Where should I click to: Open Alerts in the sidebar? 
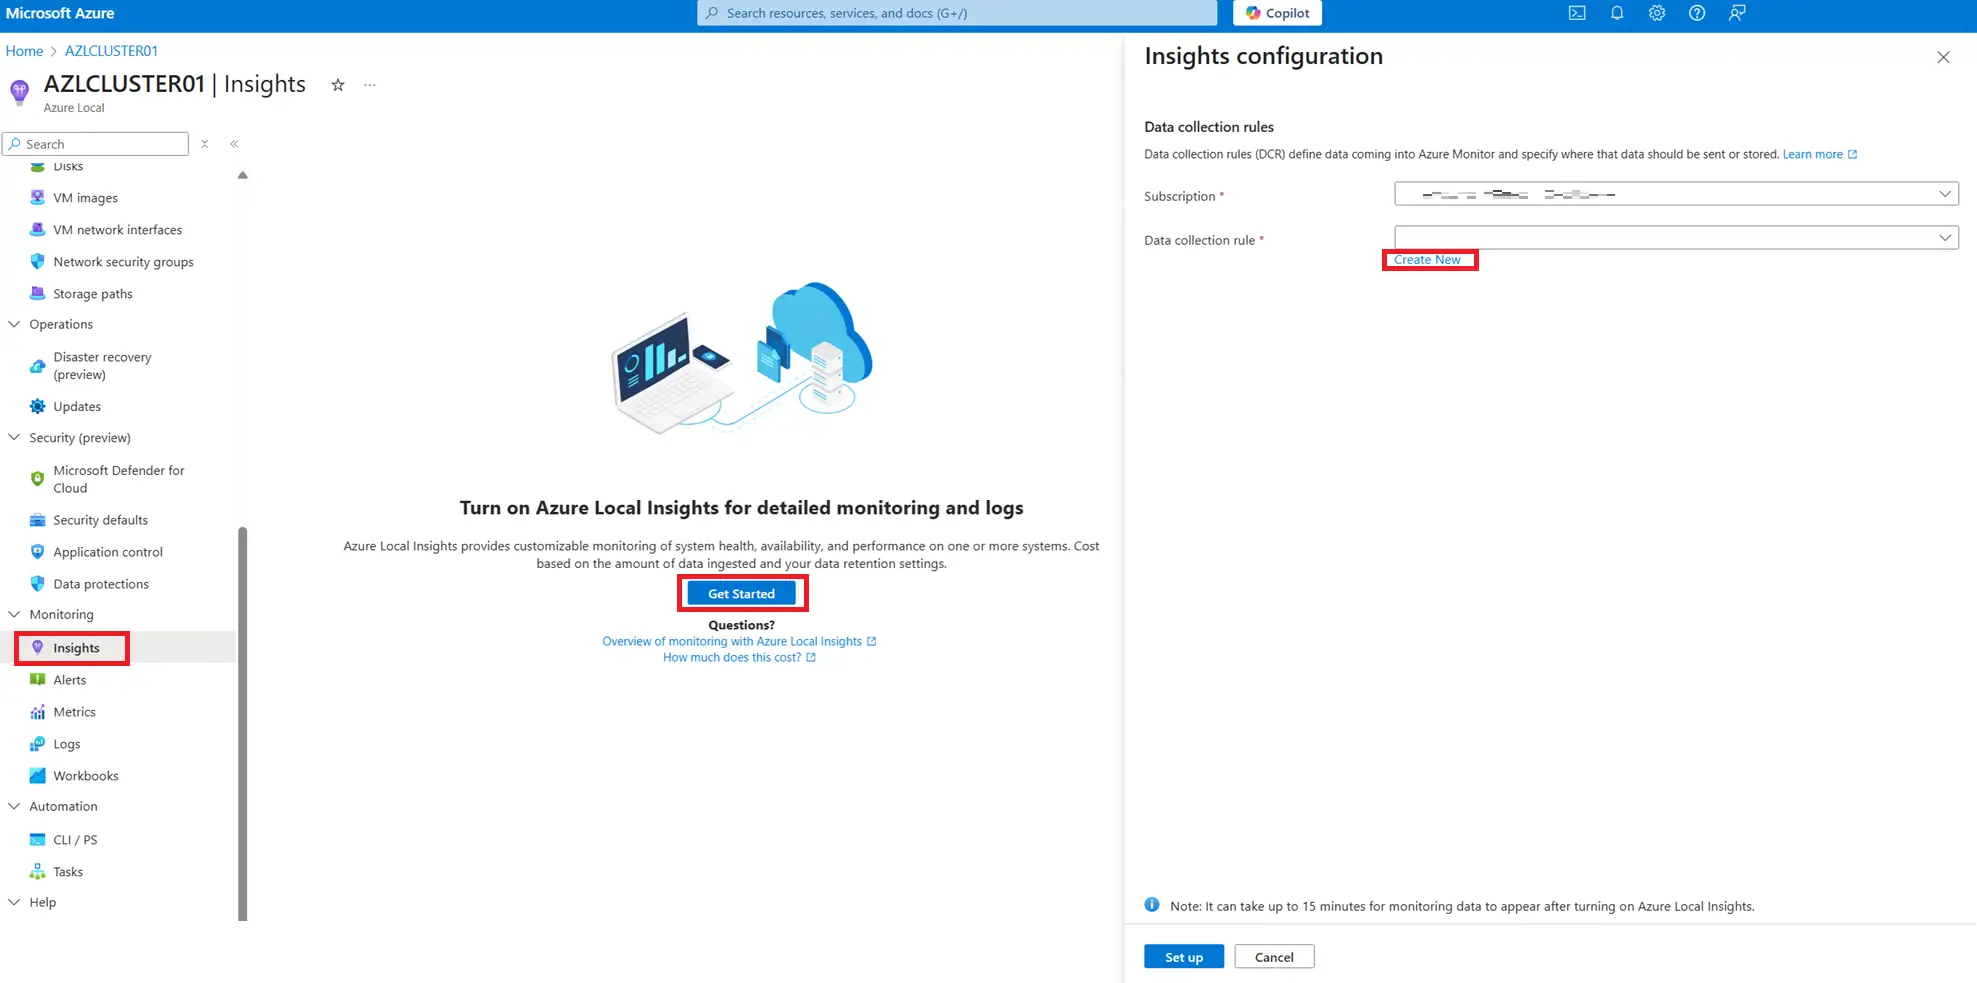69,680
